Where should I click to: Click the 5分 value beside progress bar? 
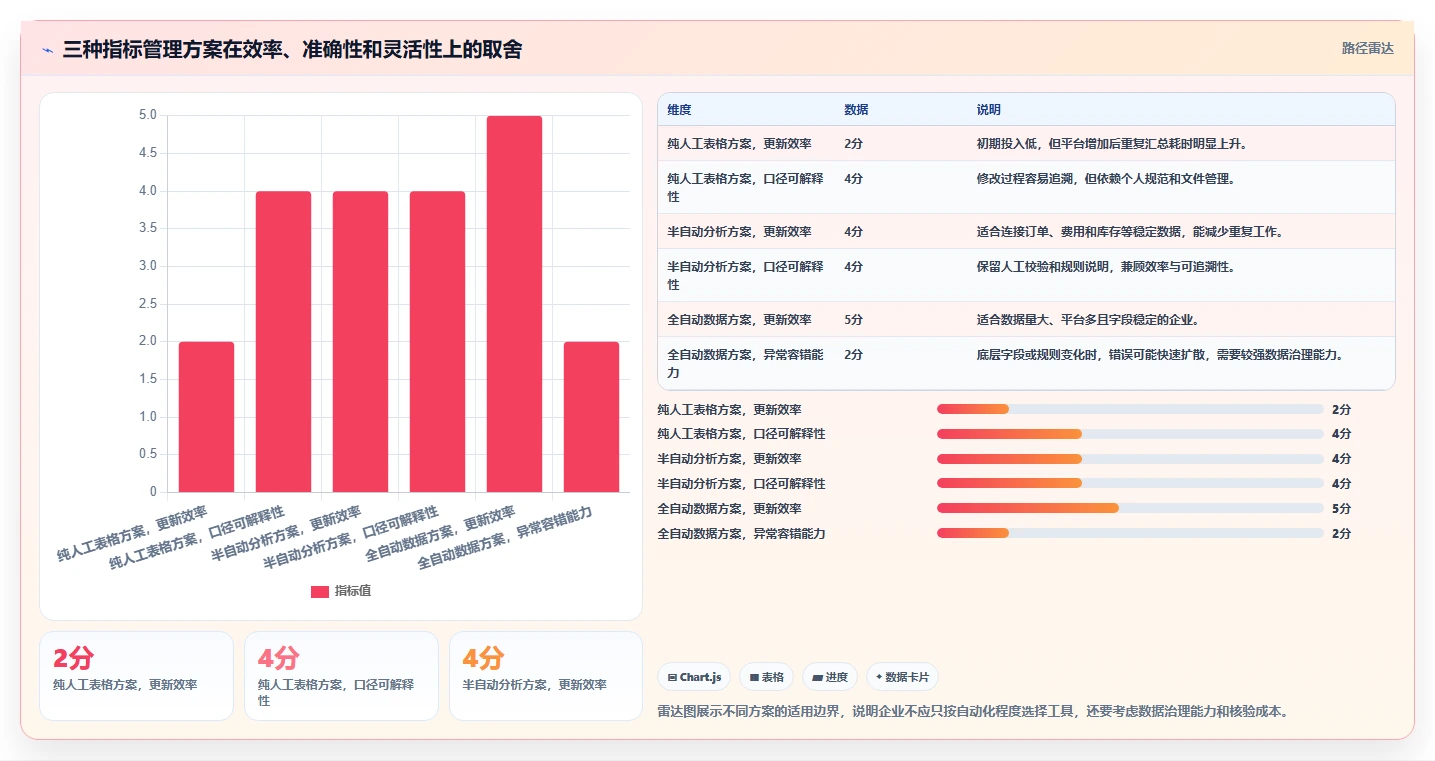pos(1341,509)
